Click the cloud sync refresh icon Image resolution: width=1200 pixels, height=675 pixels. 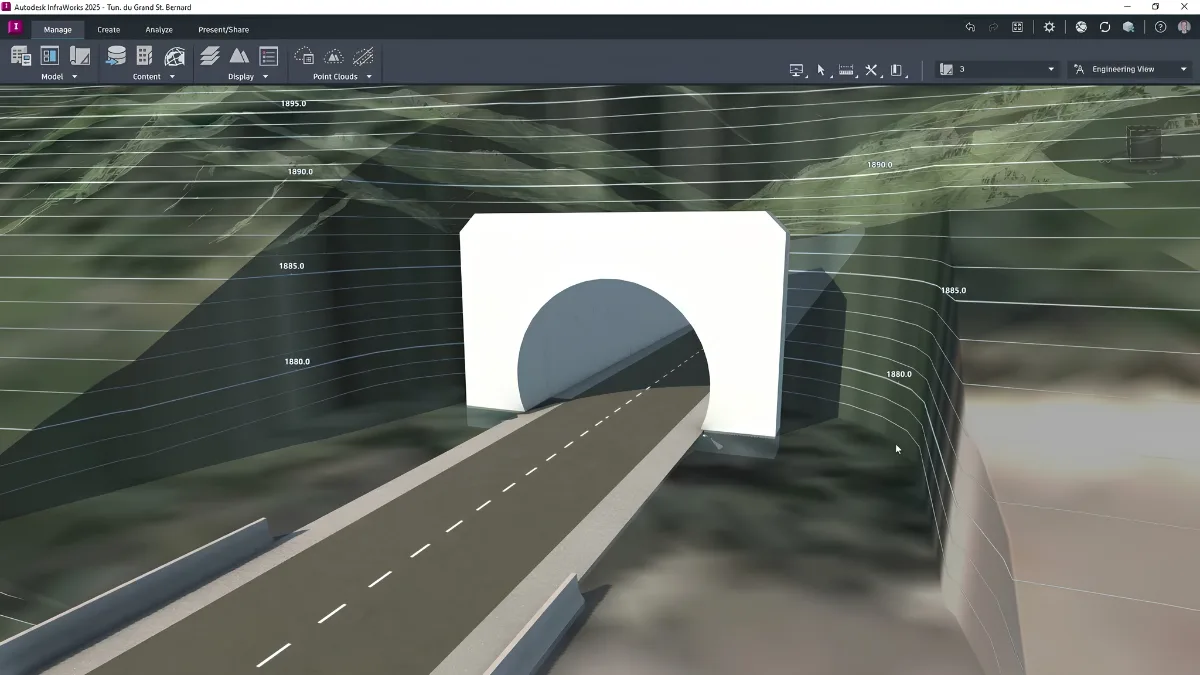(x=1105, y=27)
